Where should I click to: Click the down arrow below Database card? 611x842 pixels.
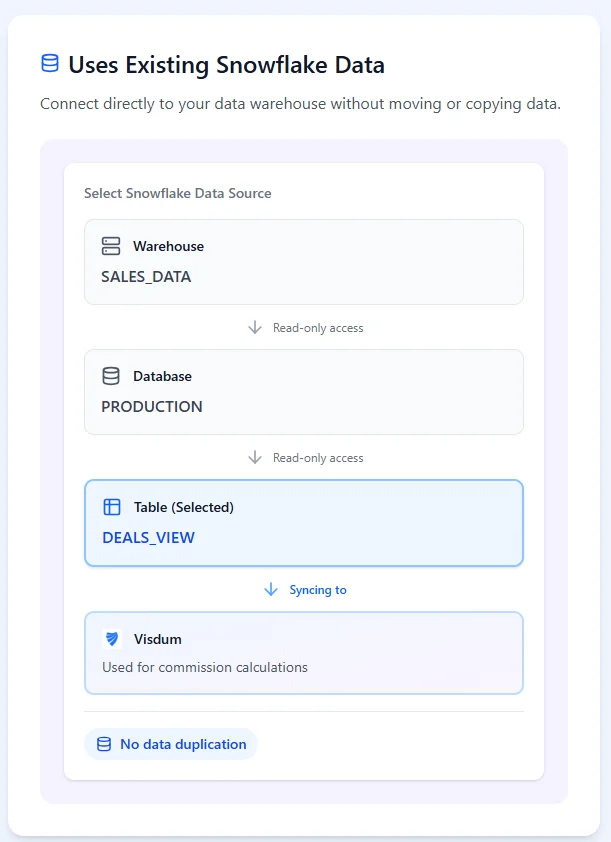pyautogui.click(x=255, y=458)
